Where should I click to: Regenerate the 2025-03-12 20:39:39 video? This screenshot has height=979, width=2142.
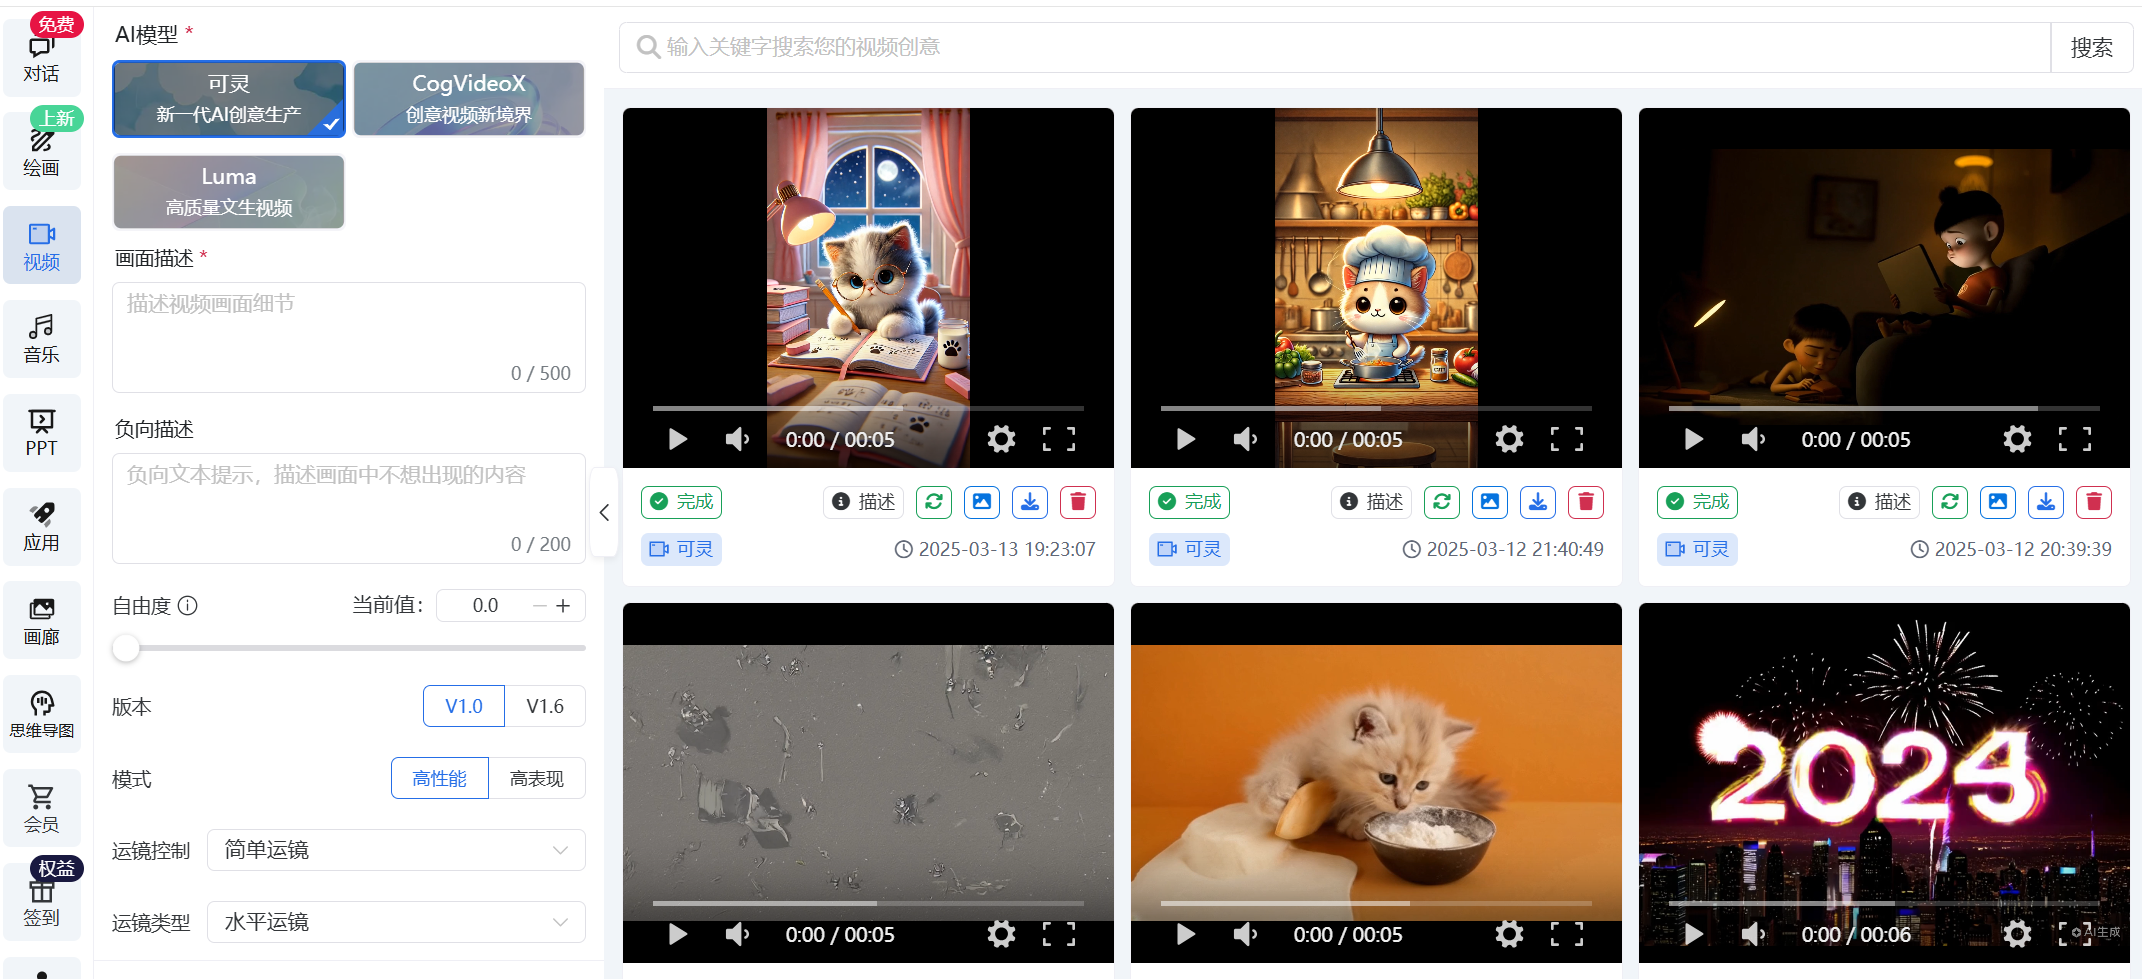[x=1950, y=502]
